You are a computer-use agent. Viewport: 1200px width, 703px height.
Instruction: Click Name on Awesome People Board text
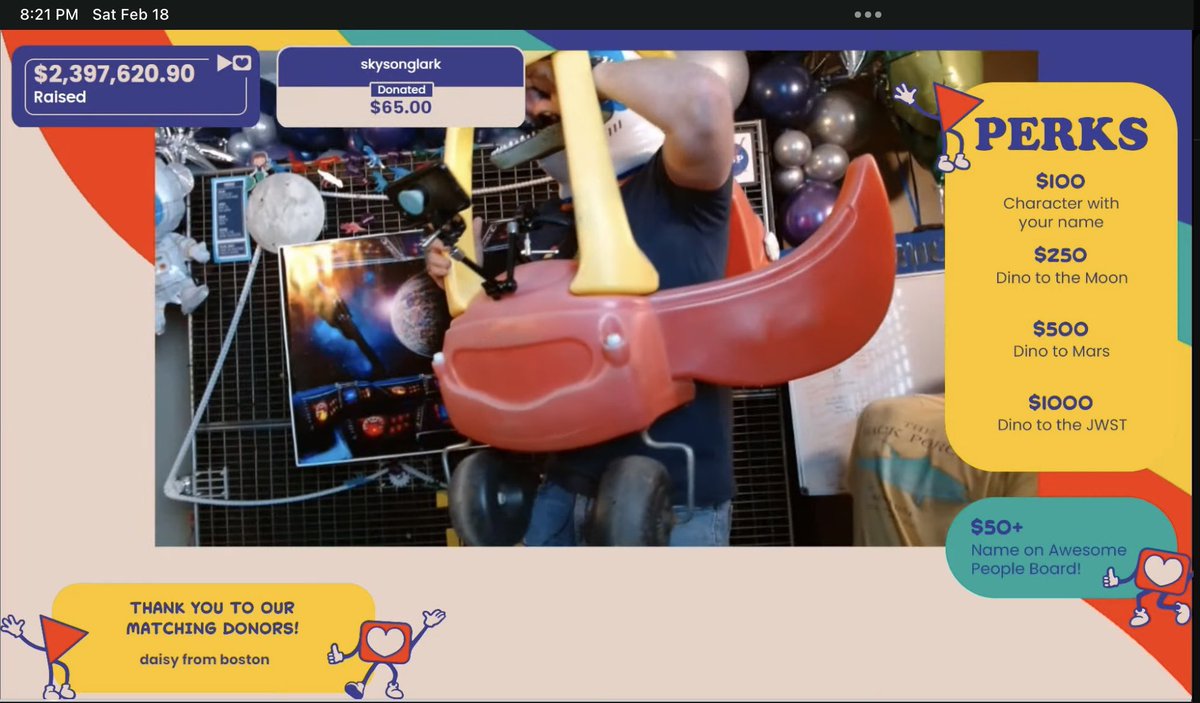1048,559
